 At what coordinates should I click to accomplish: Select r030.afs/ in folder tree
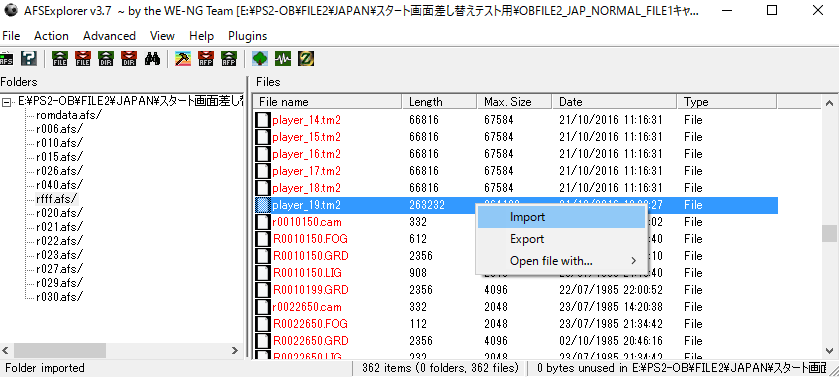pos(59,296)
